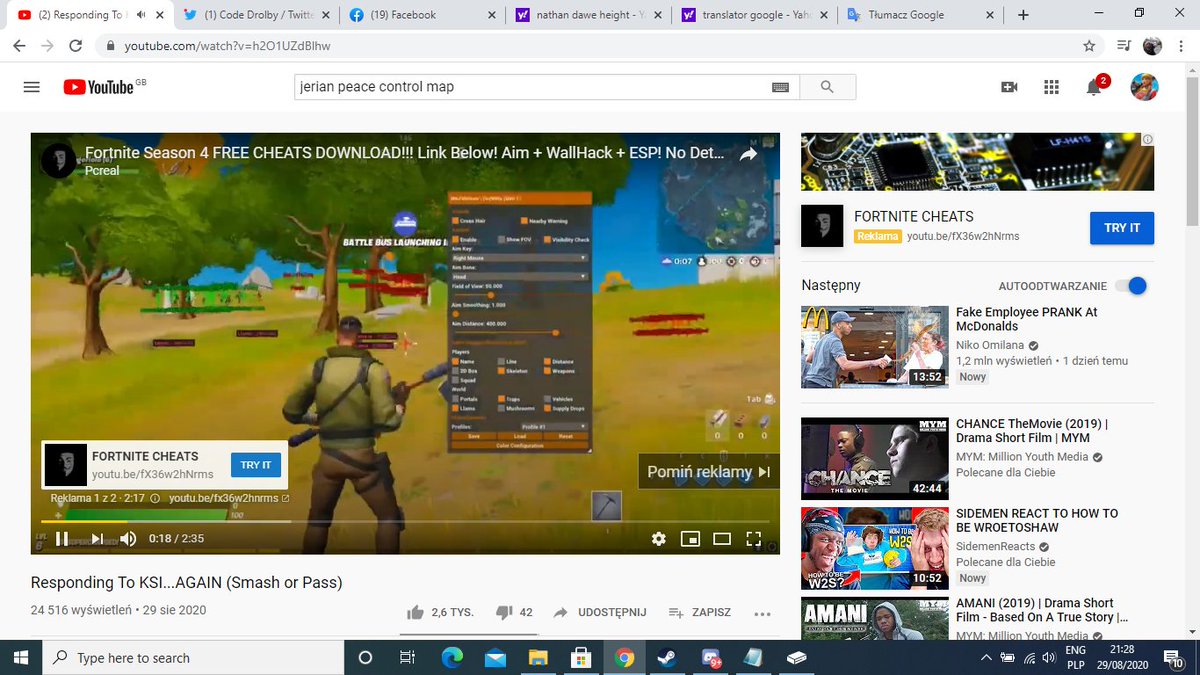Open the YouTube hamburger guide menu

click(31, 87)
